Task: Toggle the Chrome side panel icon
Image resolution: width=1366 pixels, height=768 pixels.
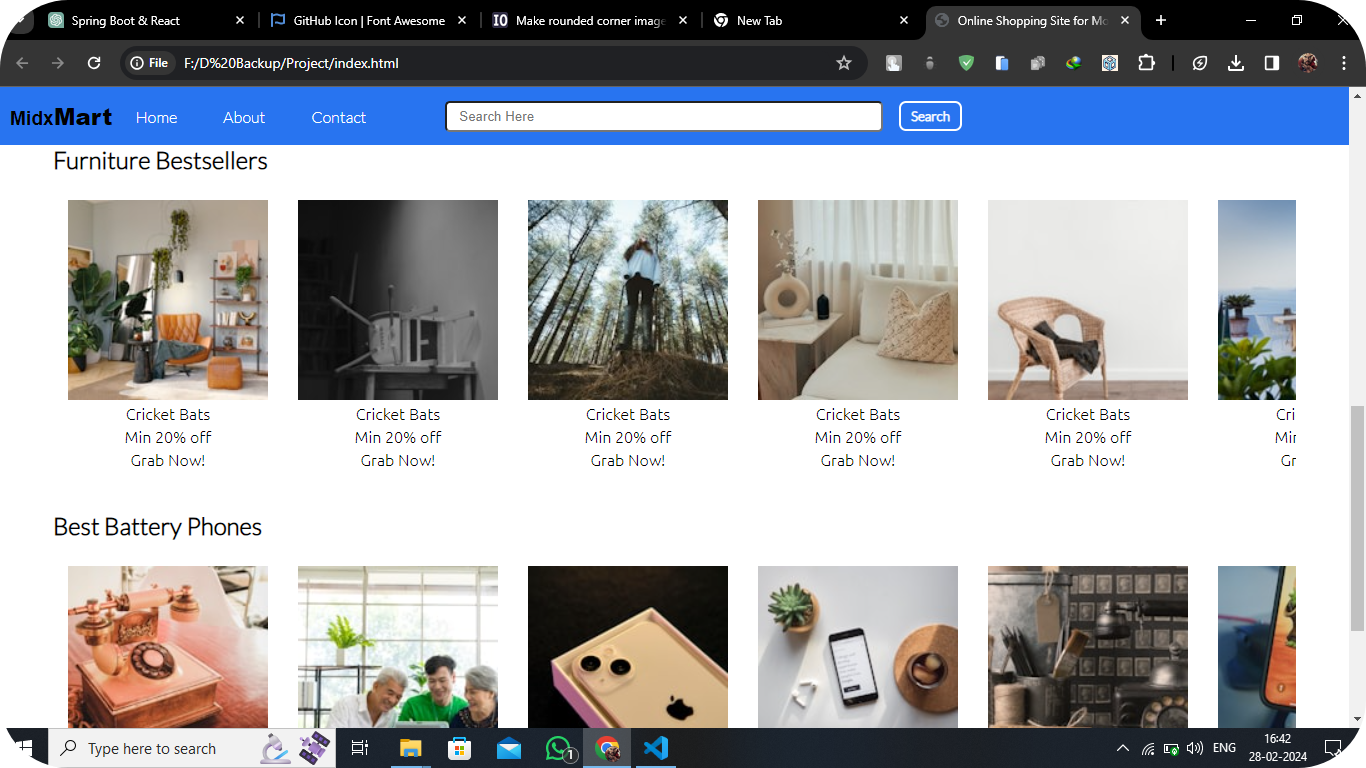Action: click(1271, 63)
